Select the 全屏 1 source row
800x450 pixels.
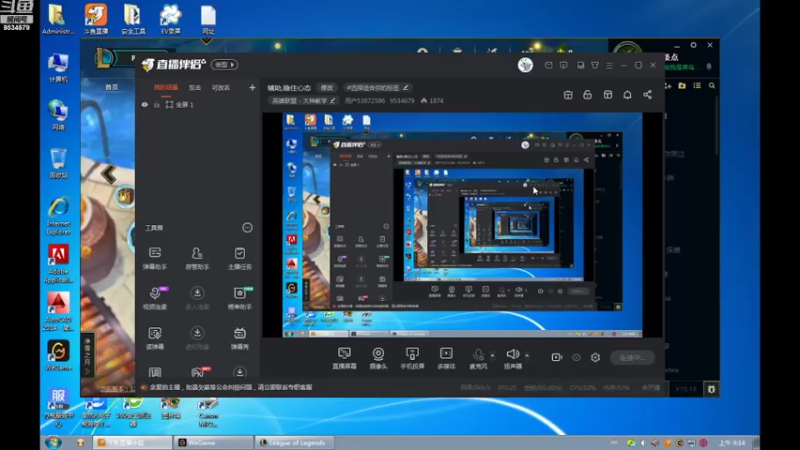199,105
